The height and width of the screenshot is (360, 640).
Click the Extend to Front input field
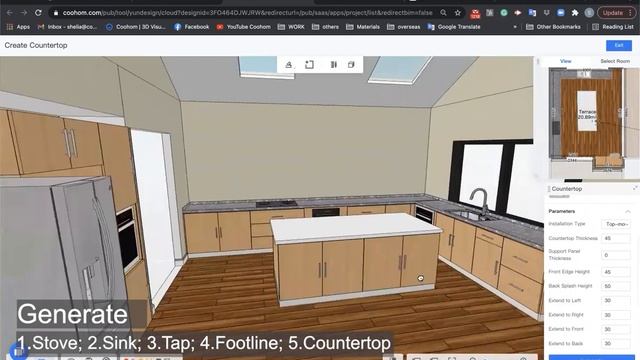[x=616, y=329]
